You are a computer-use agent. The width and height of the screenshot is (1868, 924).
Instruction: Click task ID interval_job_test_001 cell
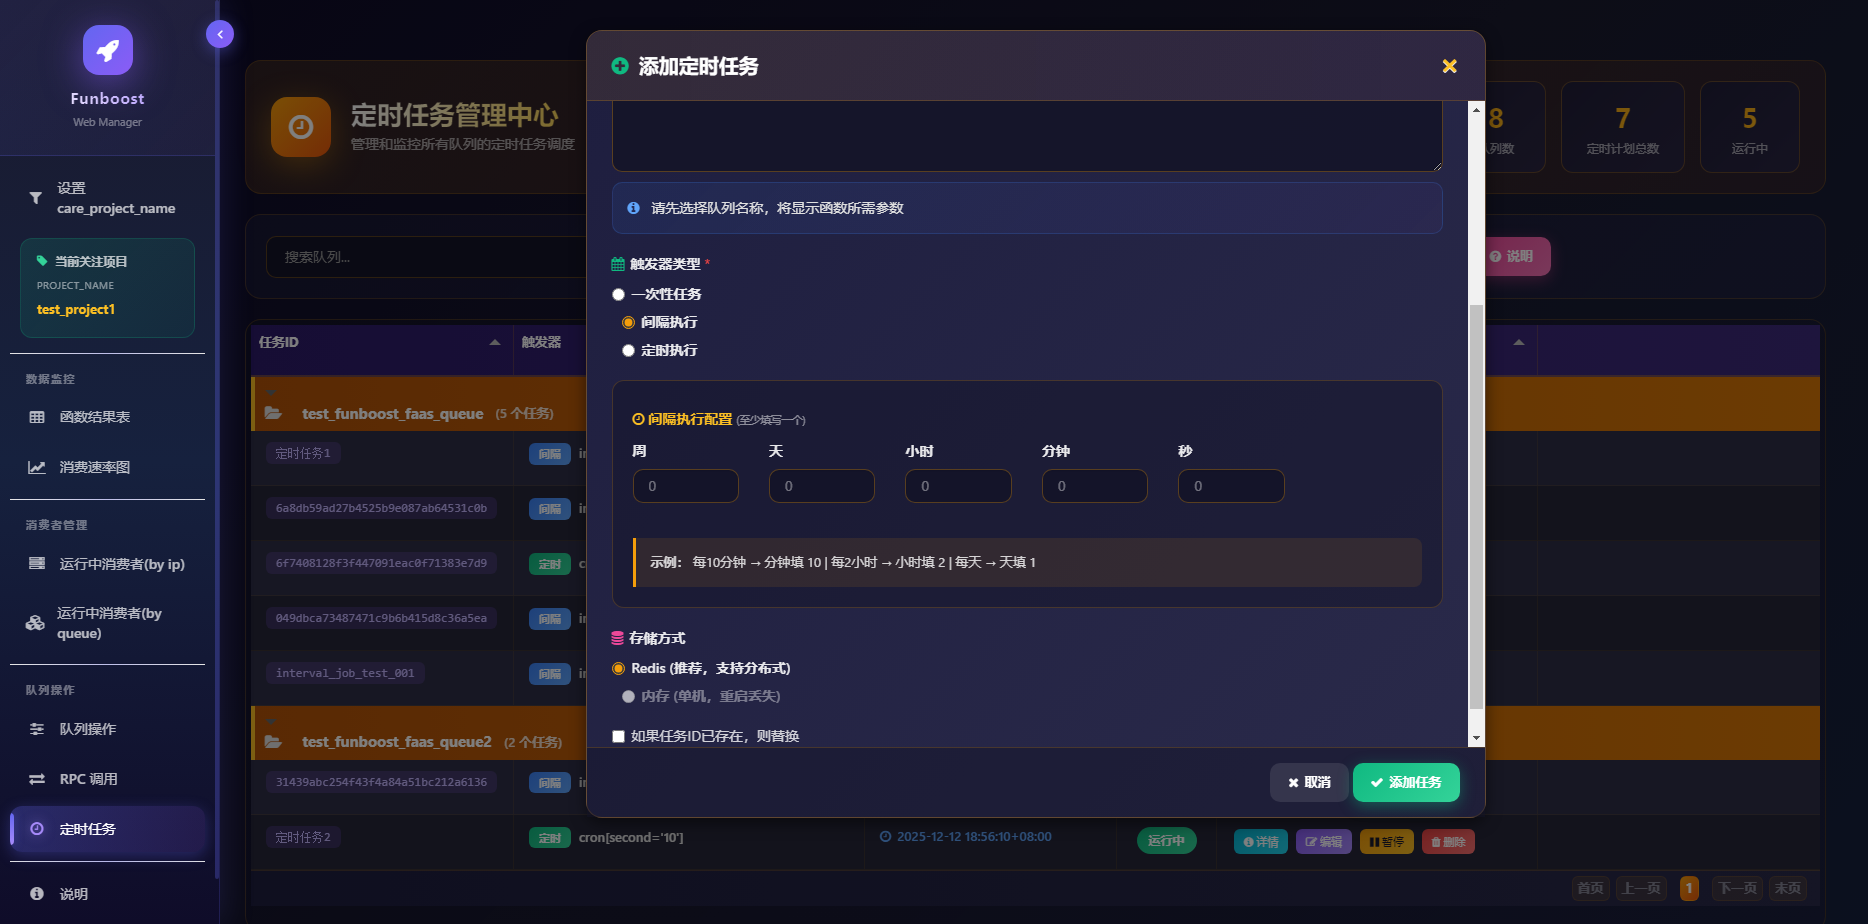pos(345,673)
